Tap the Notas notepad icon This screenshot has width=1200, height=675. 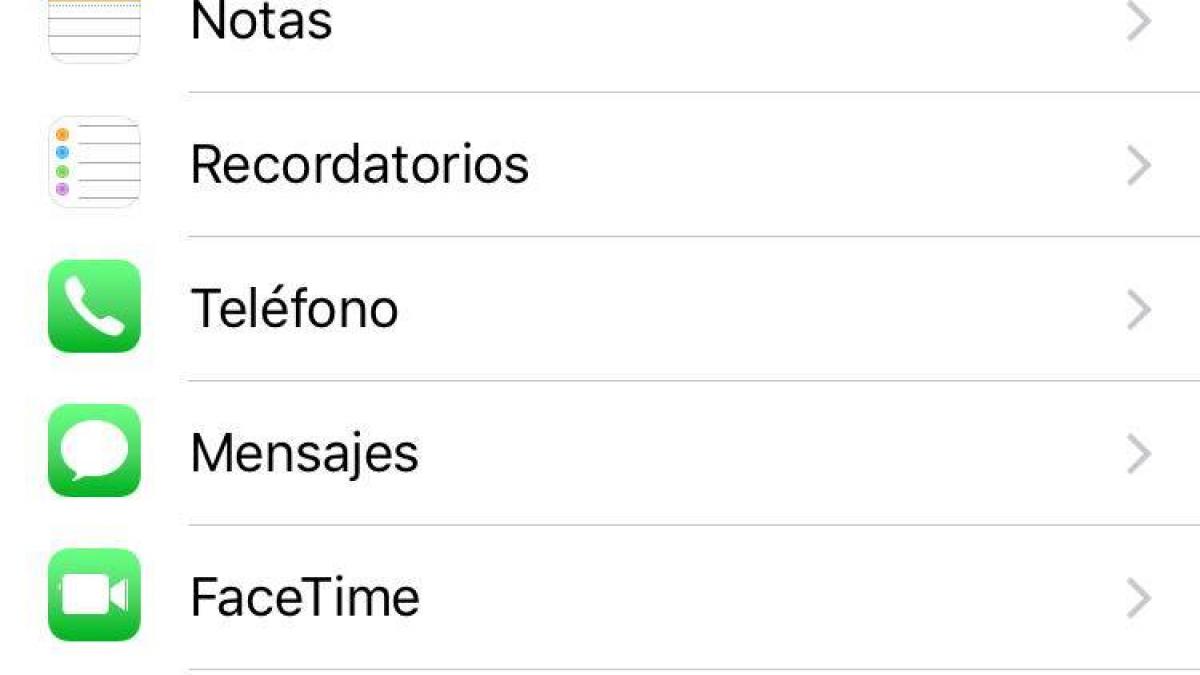click(x=94, y=31)
